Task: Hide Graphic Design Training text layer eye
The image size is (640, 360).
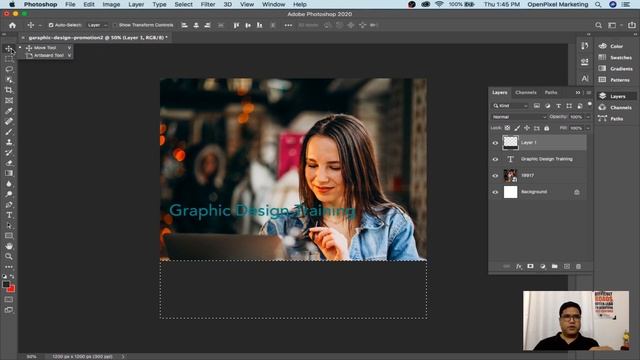Action: pyautogui.click(x=495, y=159)
